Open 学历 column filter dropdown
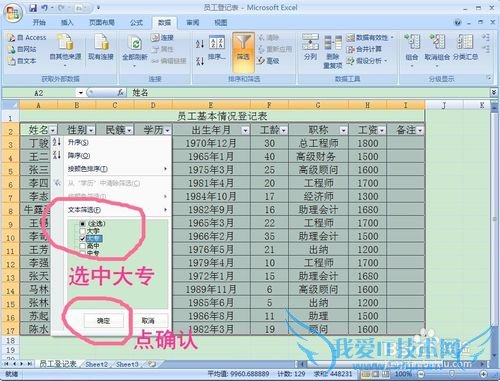Screen dimensions: 500x381 tap(167, 130)
